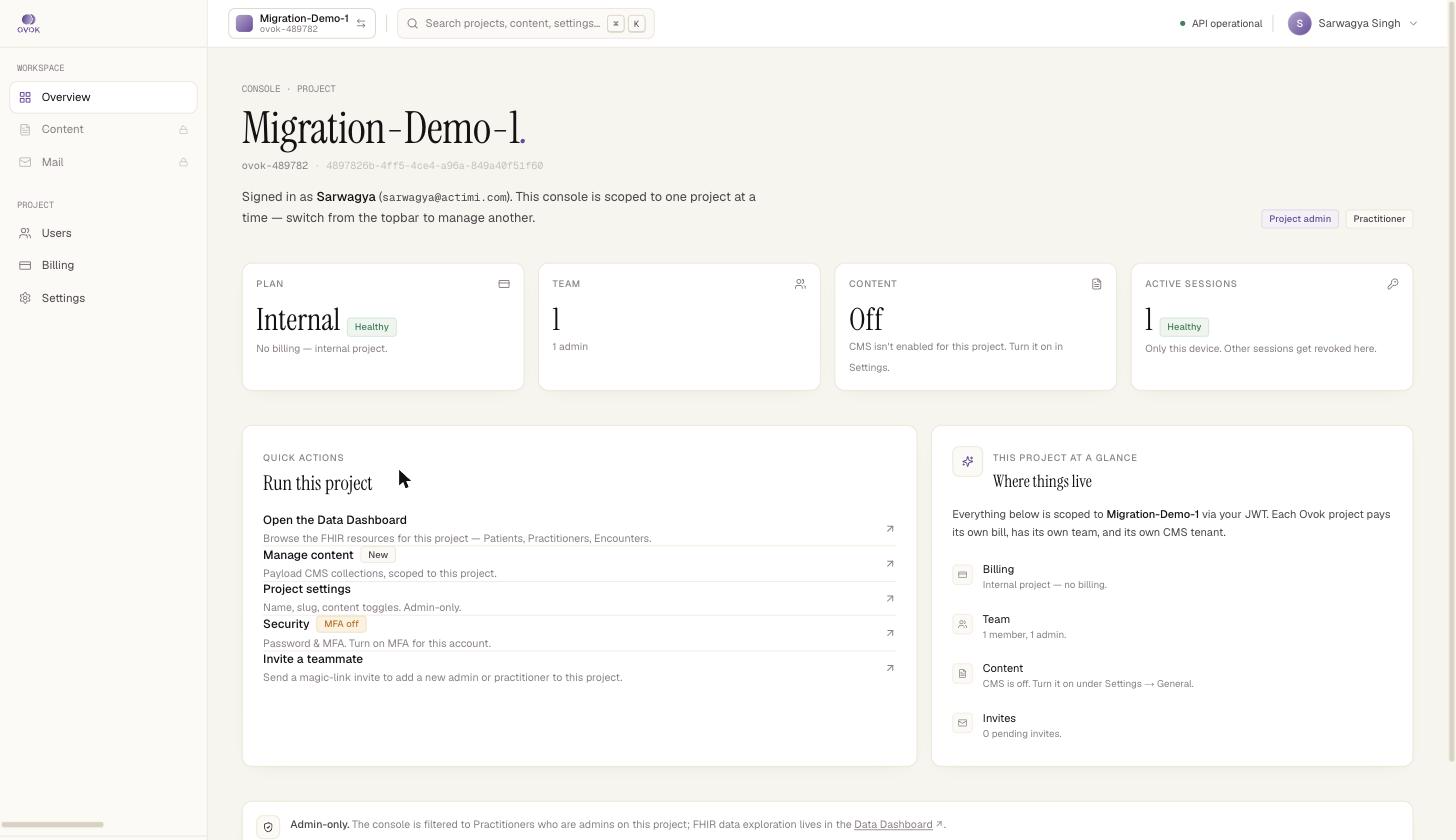Click the people icon on Team card
The image size is (1456, 840).
point(800,284)
